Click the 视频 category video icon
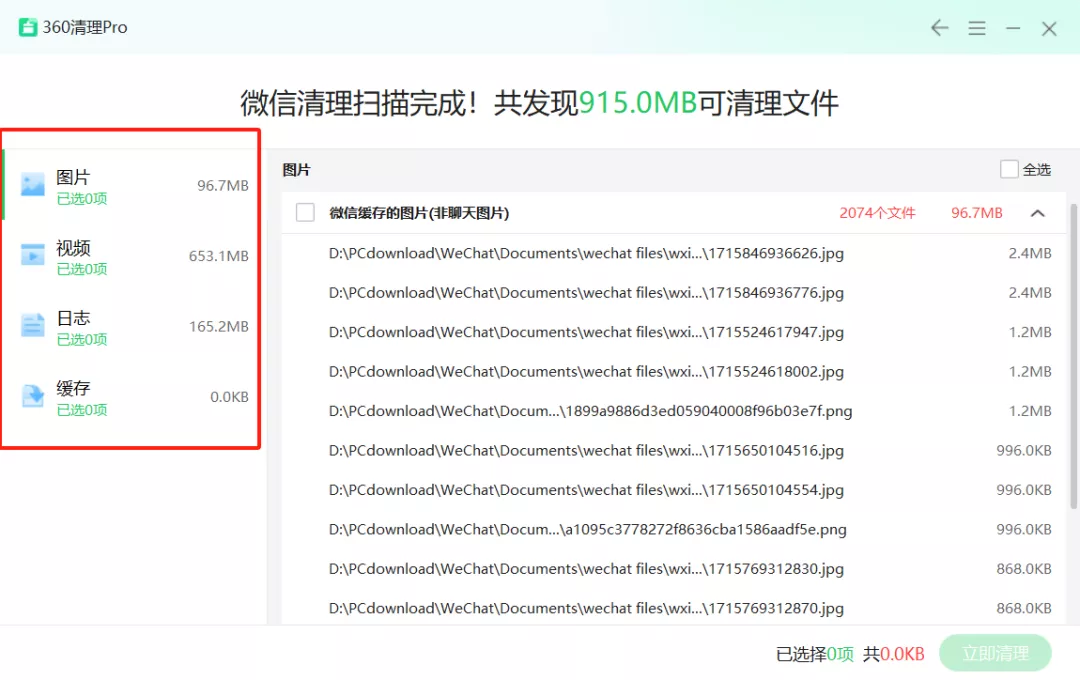The width and height of the screenshot is (1080, 680). [32, 255]
